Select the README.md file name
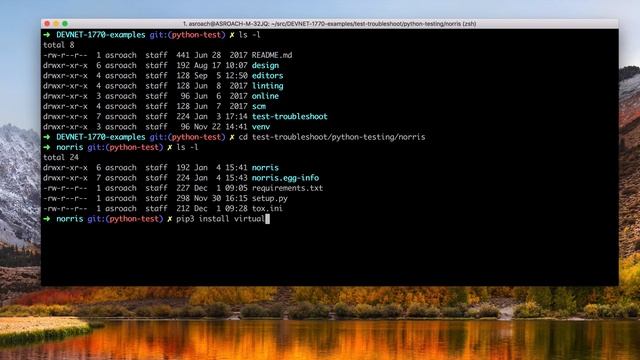Image resolution: width=640 pixels, height=360 pixels. (272, 55)
